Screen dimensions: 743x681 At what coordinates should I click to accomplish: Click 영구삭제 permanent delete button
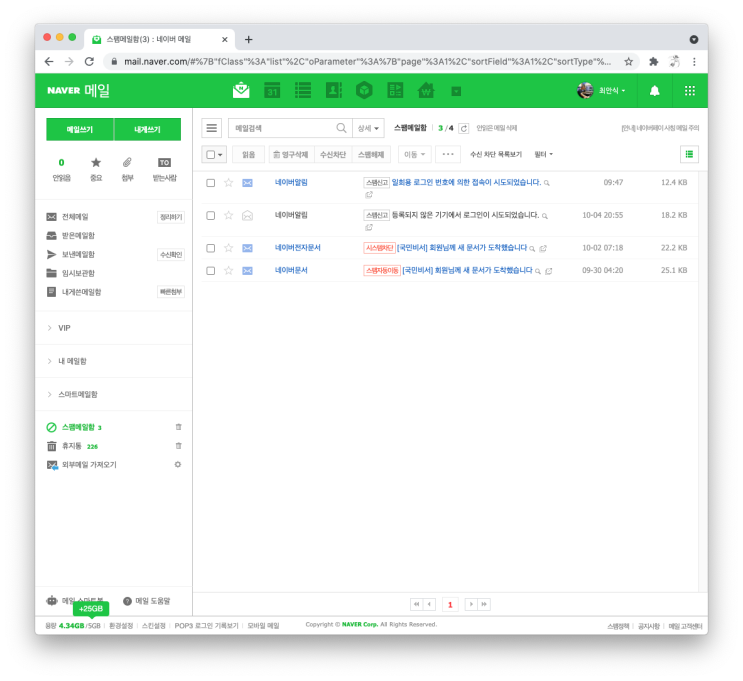[x=291, y=154]
